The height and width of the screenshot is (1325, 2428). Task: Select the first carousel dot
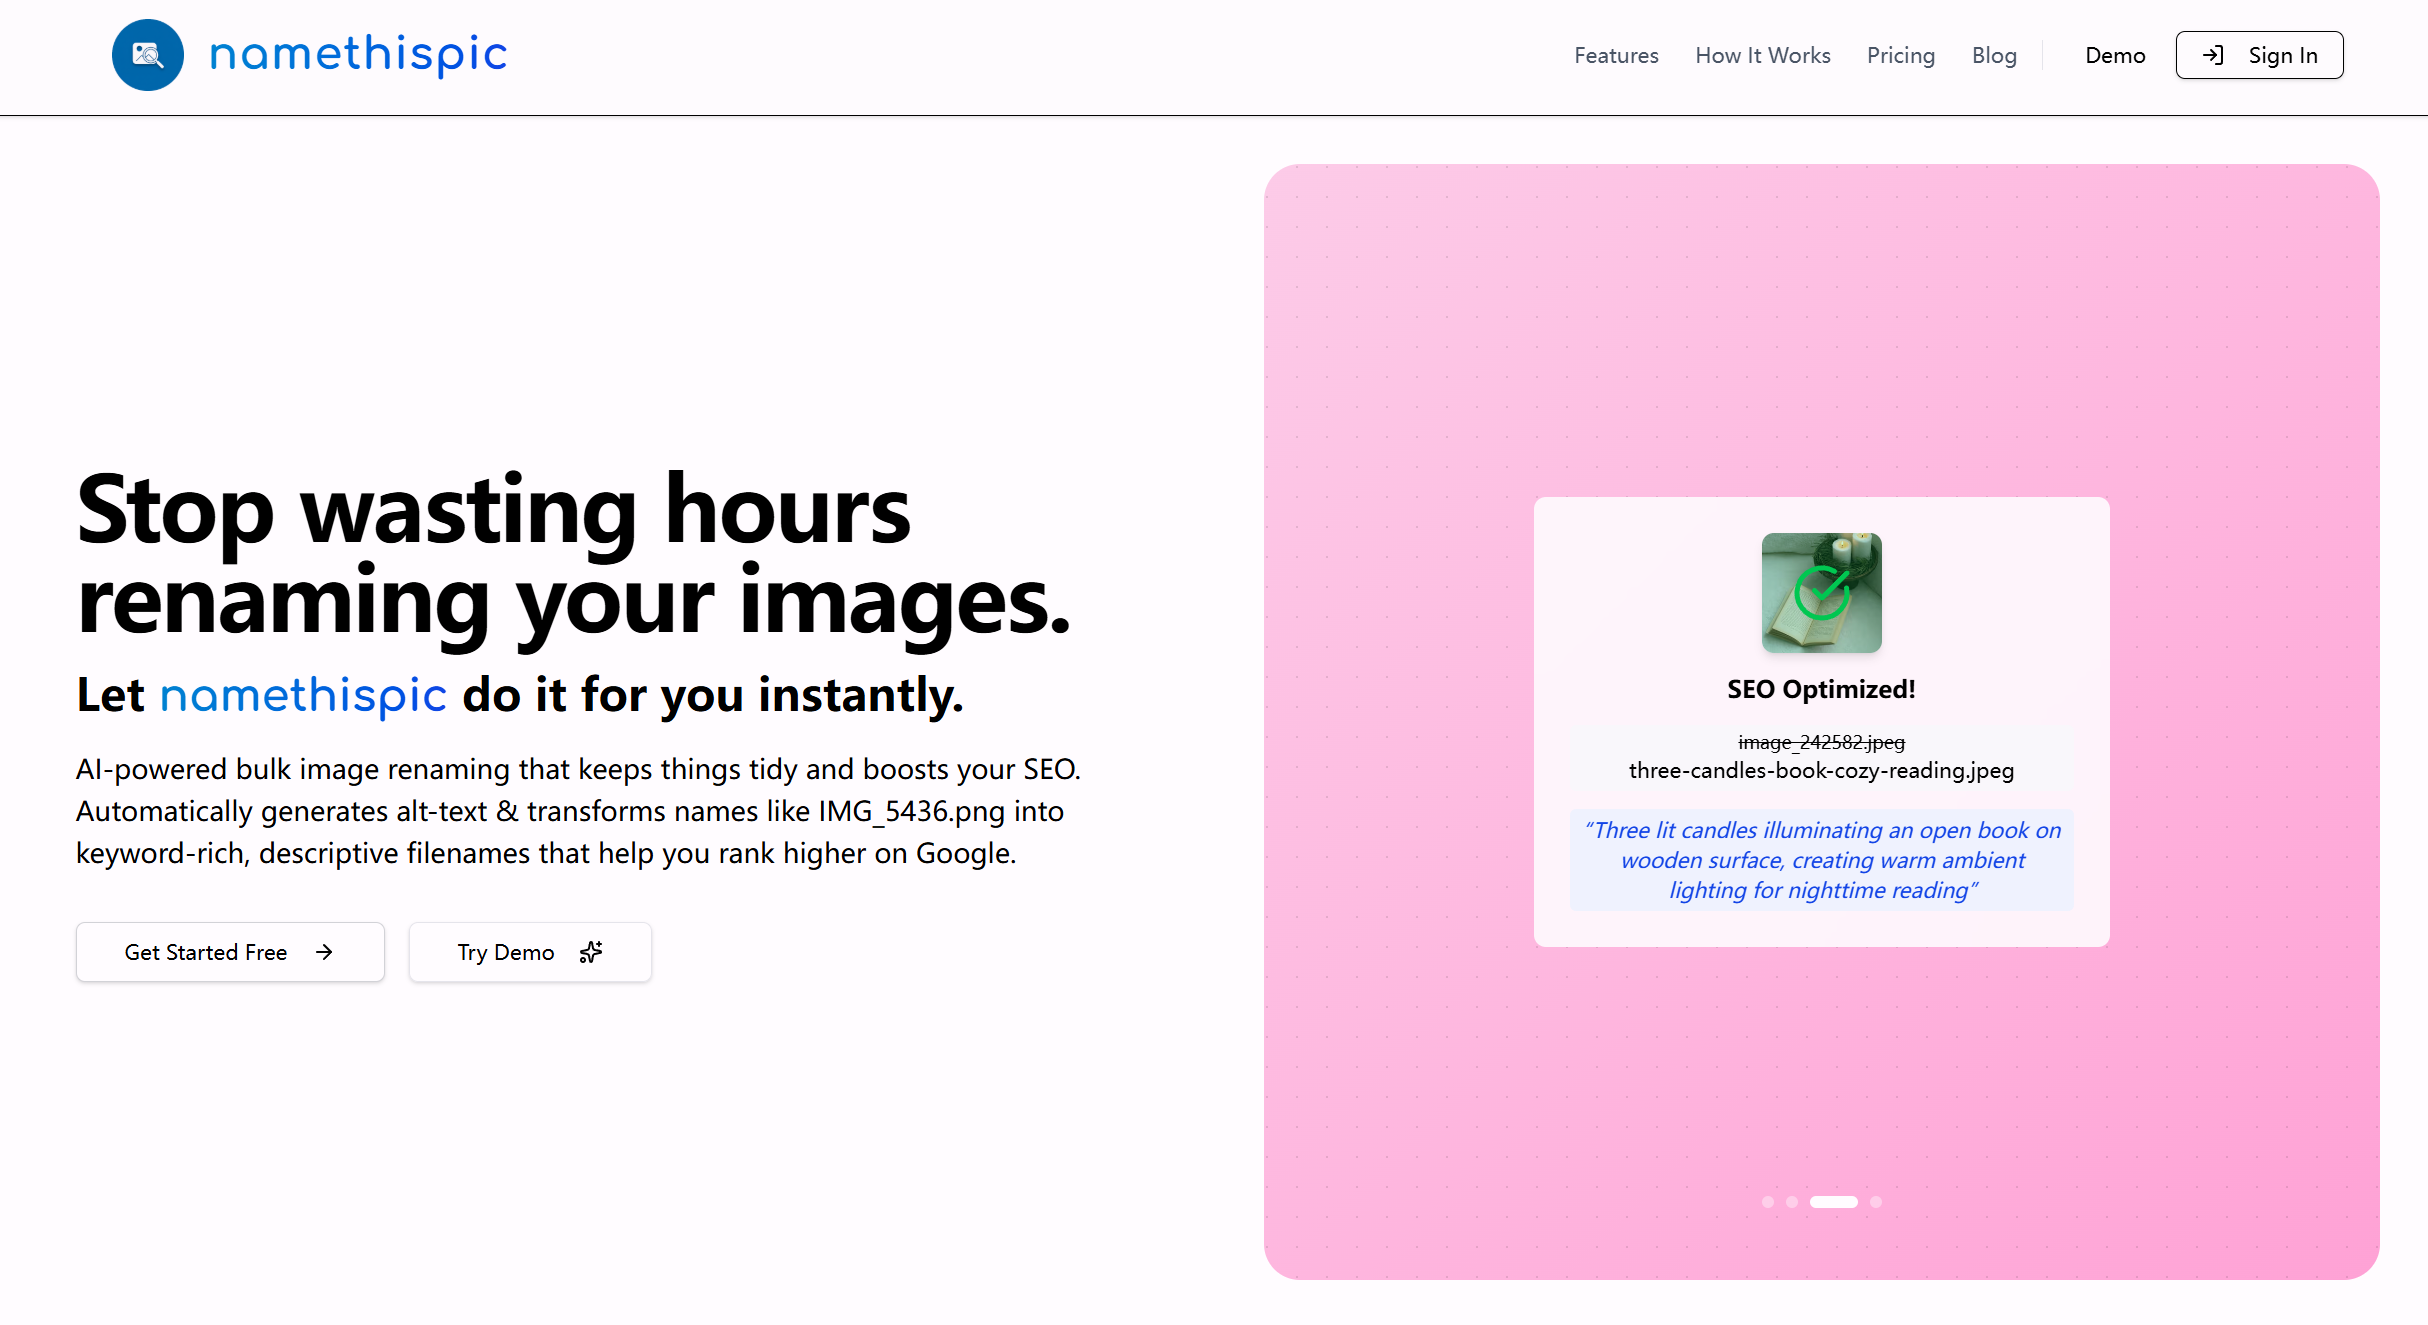1767,1202
